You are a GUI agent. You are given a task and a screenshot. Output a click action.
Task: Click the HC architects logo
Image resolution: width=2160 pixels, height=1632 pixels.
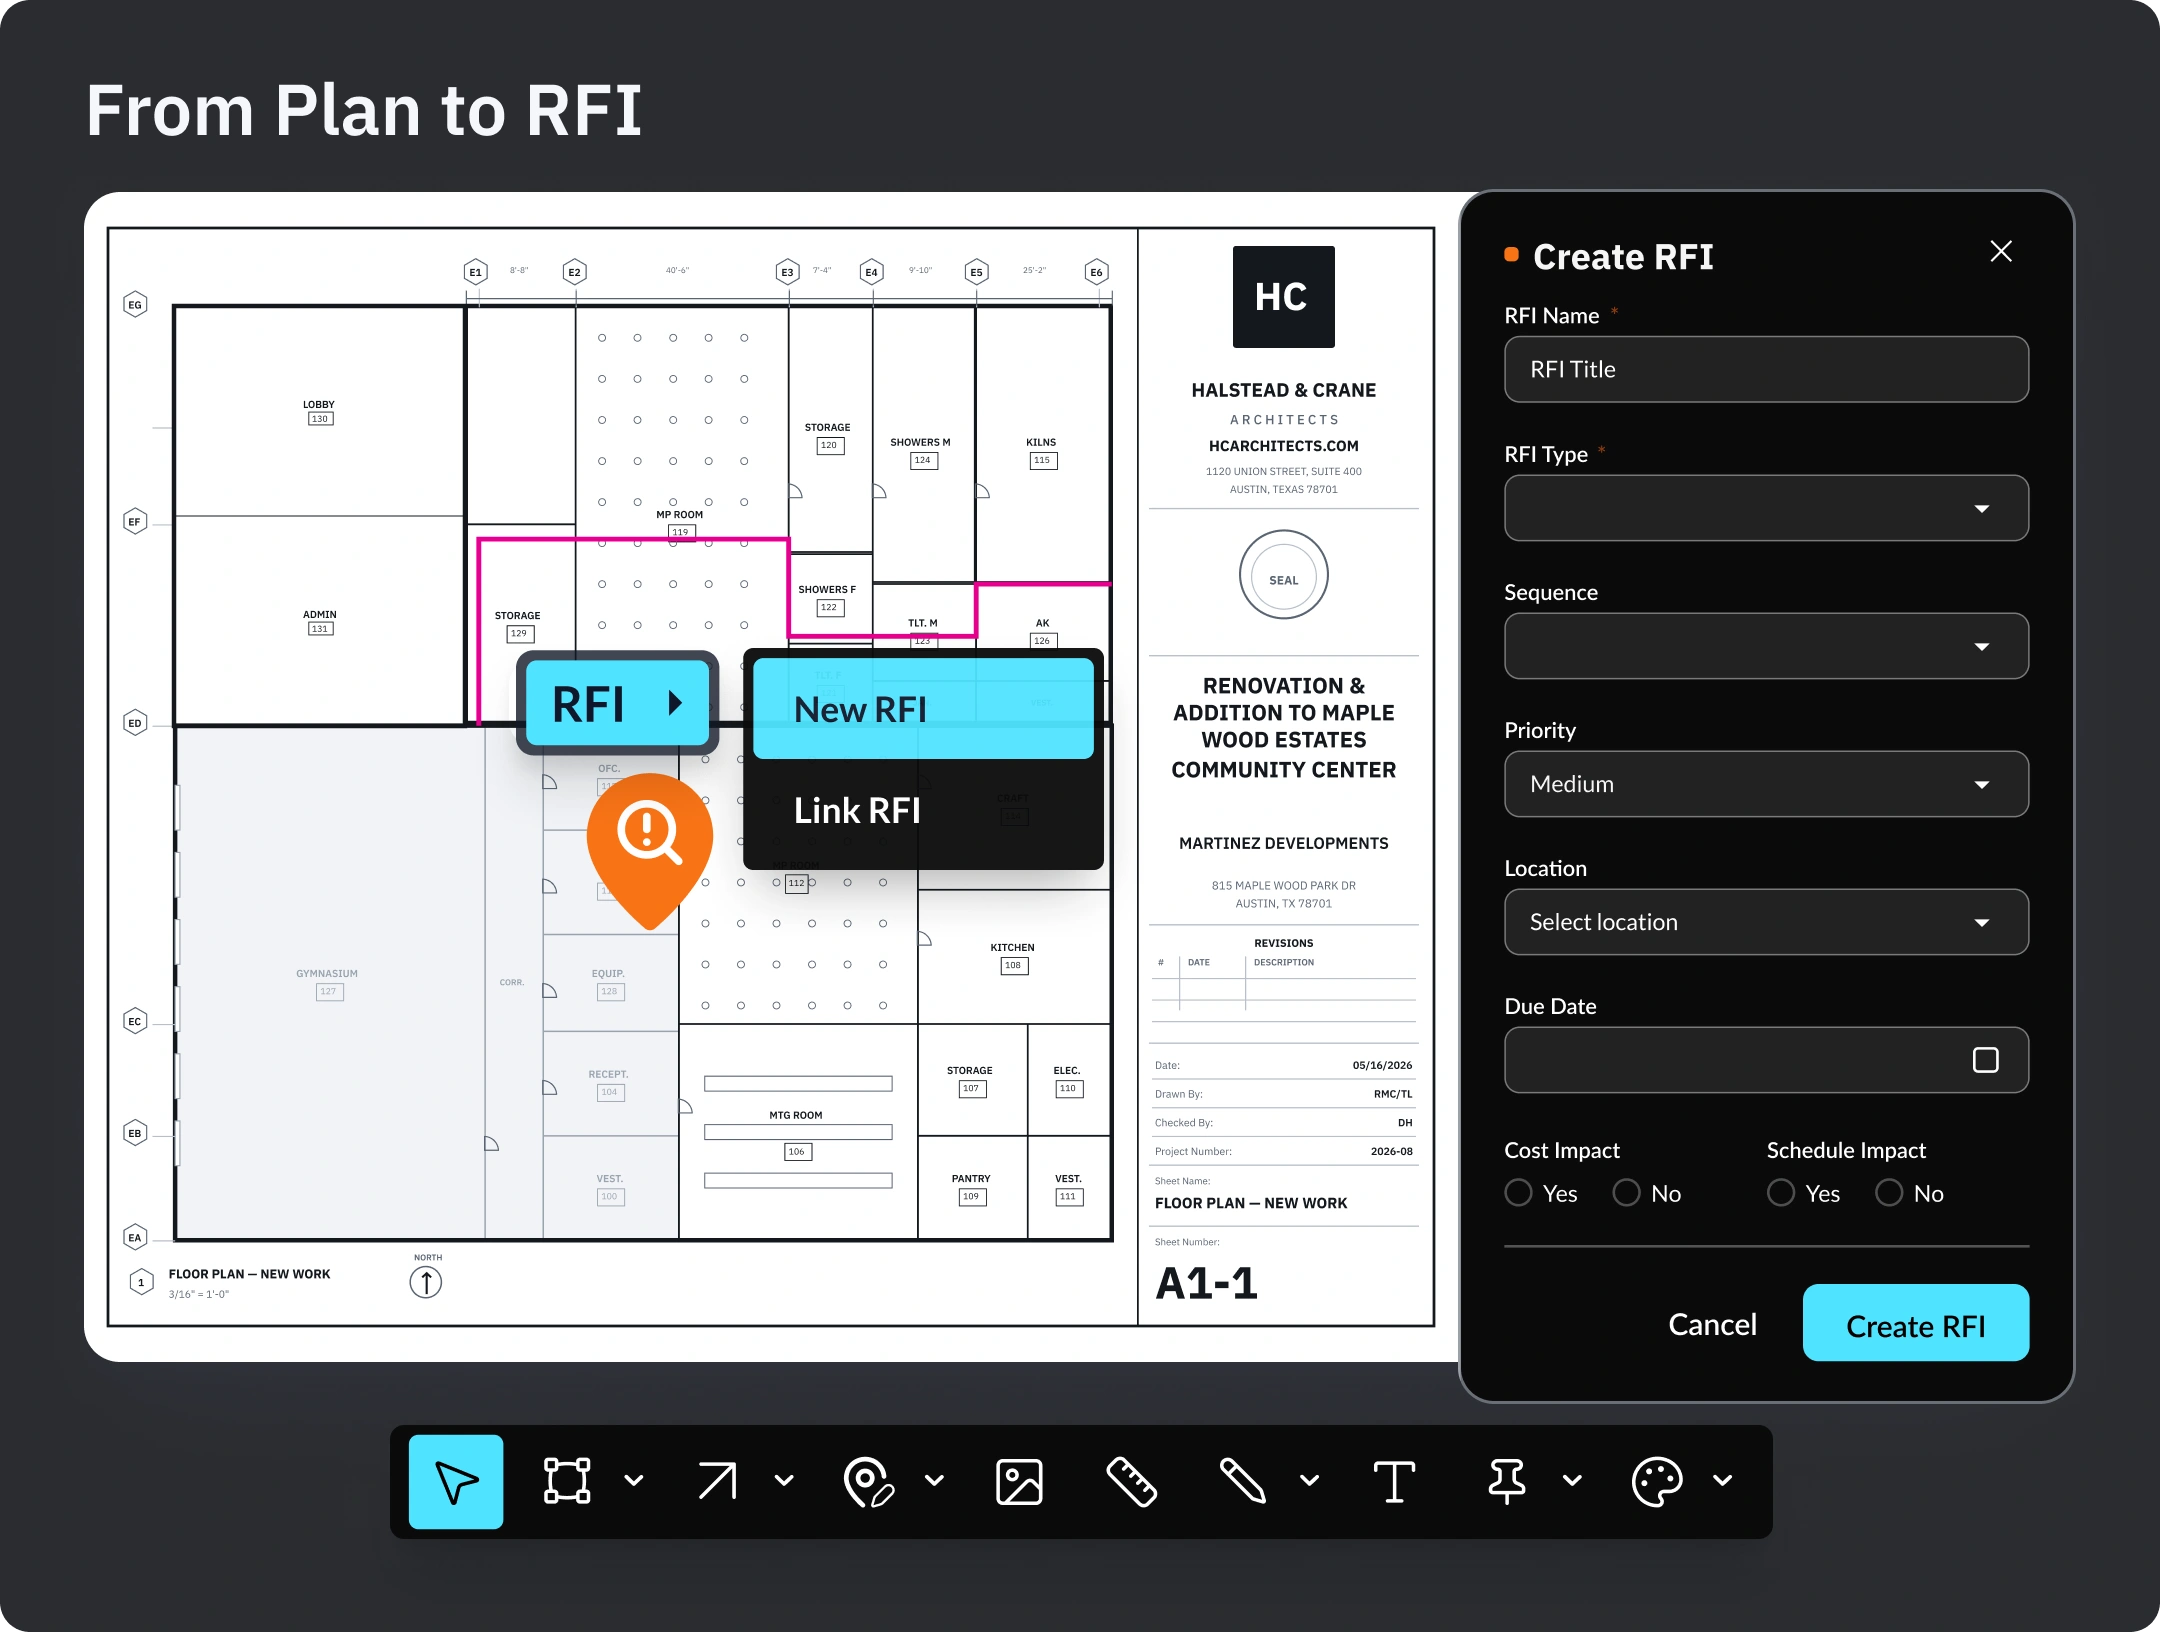[1283, 297]
